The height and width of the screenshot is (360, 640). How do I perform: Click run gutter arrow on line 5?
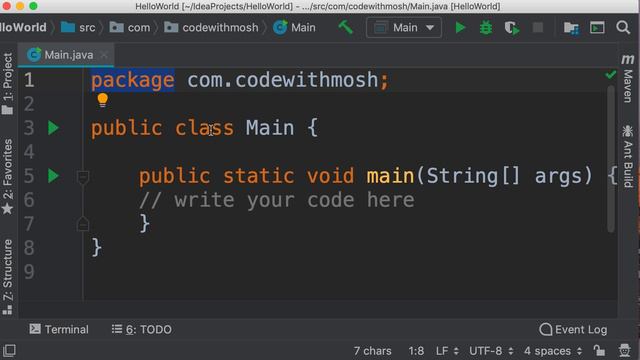point(53,176)
